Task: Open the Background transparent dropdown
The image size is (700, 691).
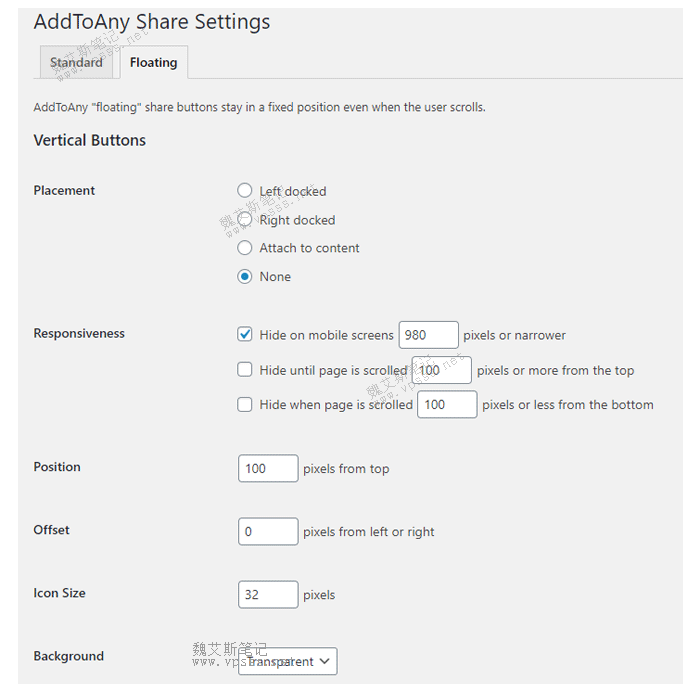Action: tap(288, 661)
